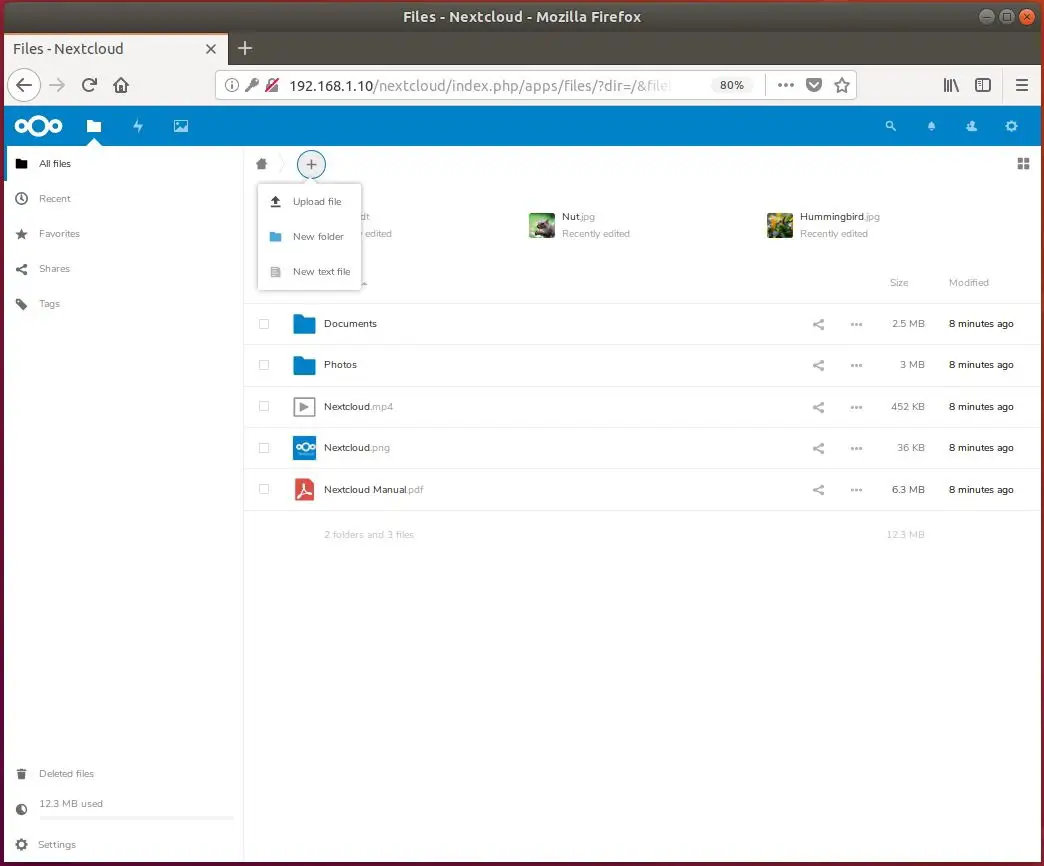Save page to Pocket

coord(814,85)
